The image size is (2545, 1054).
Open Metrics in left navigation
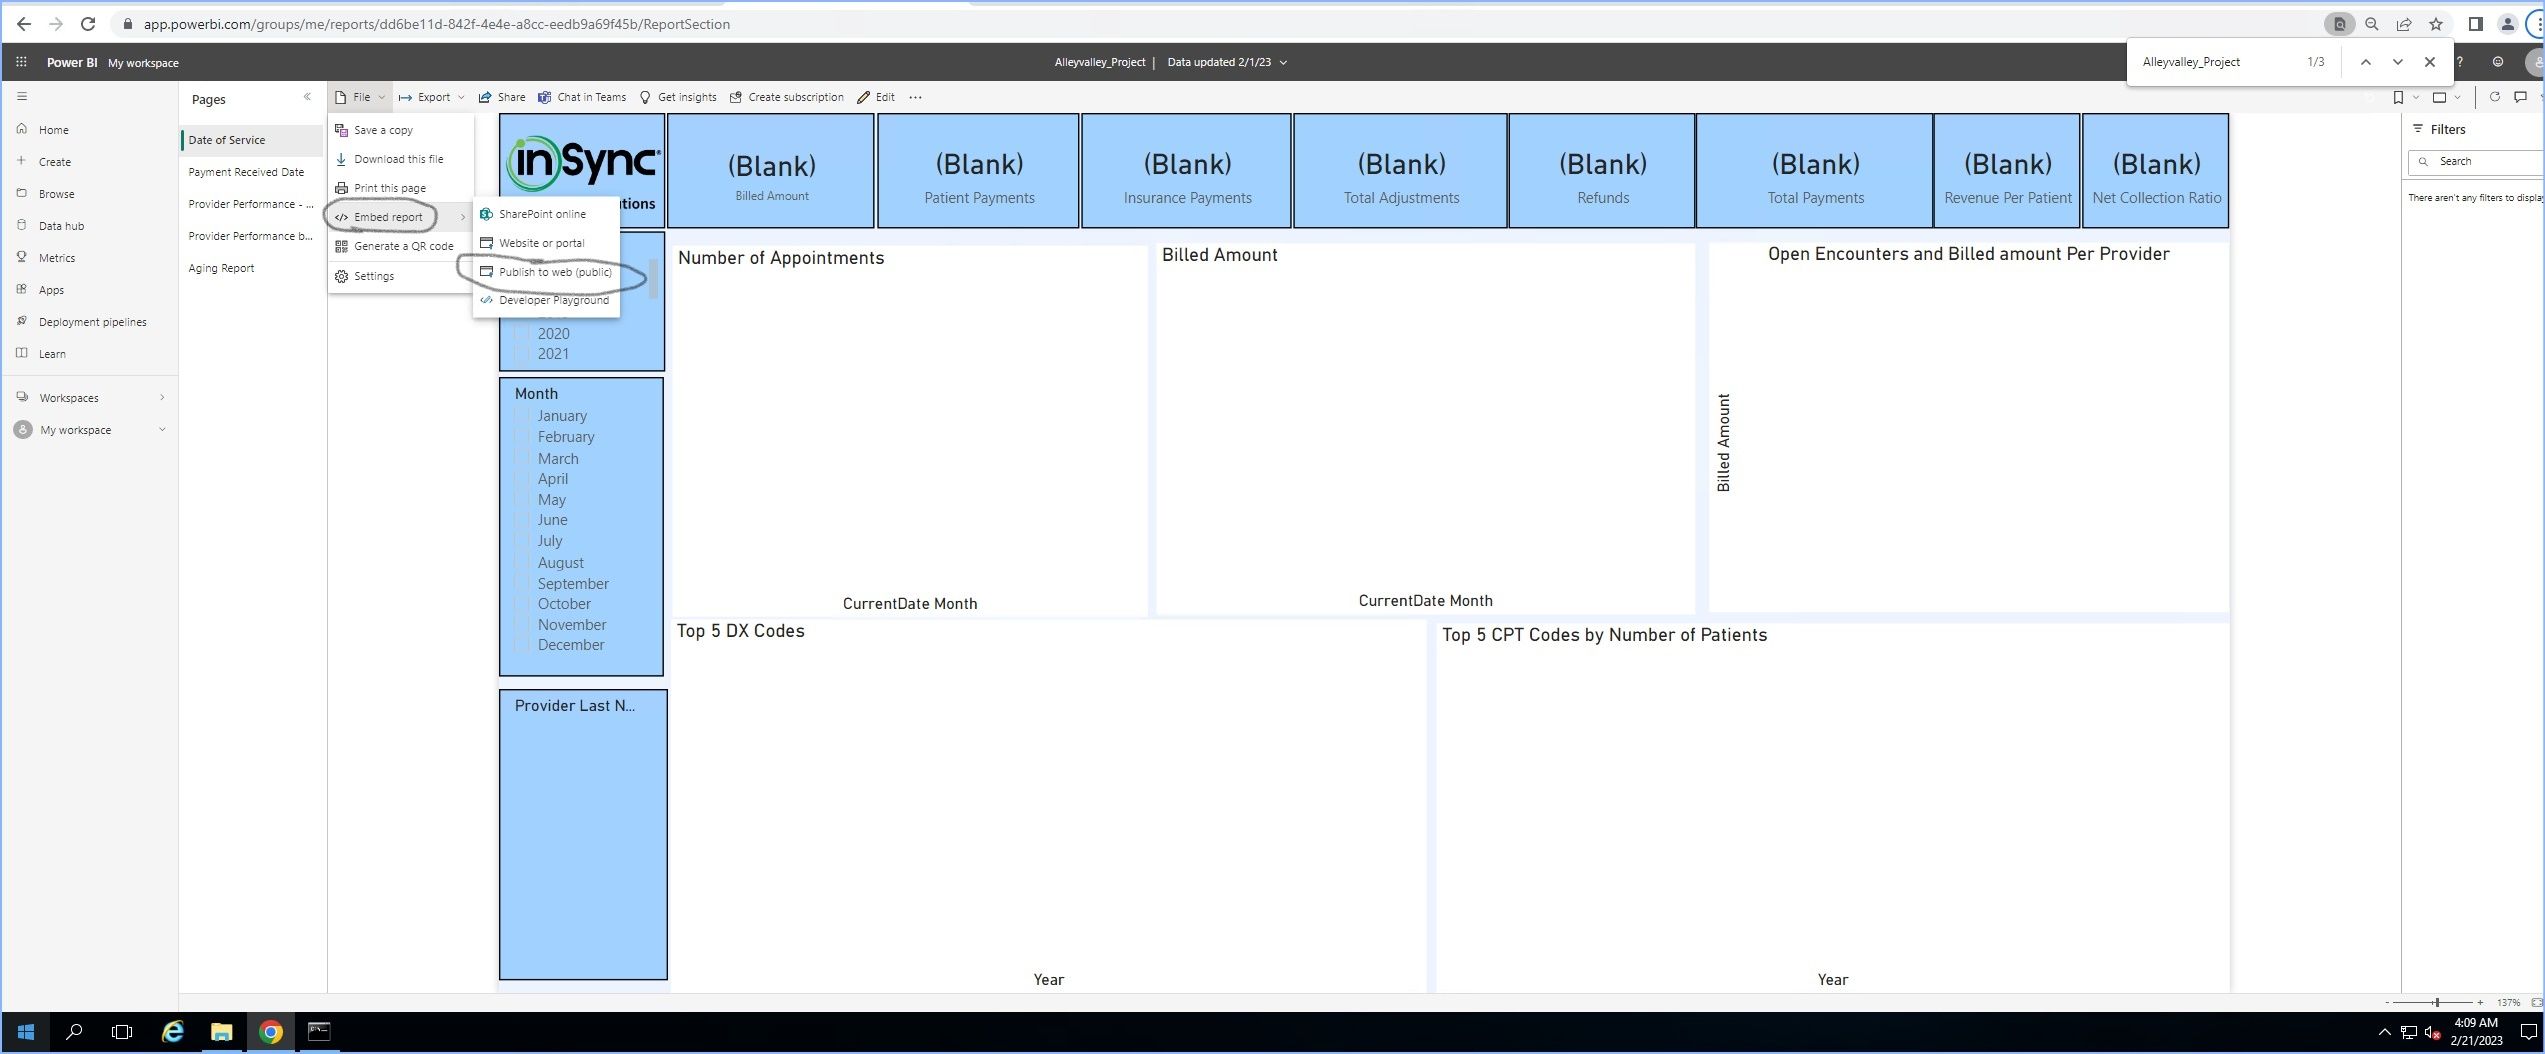tap(56, 258)
